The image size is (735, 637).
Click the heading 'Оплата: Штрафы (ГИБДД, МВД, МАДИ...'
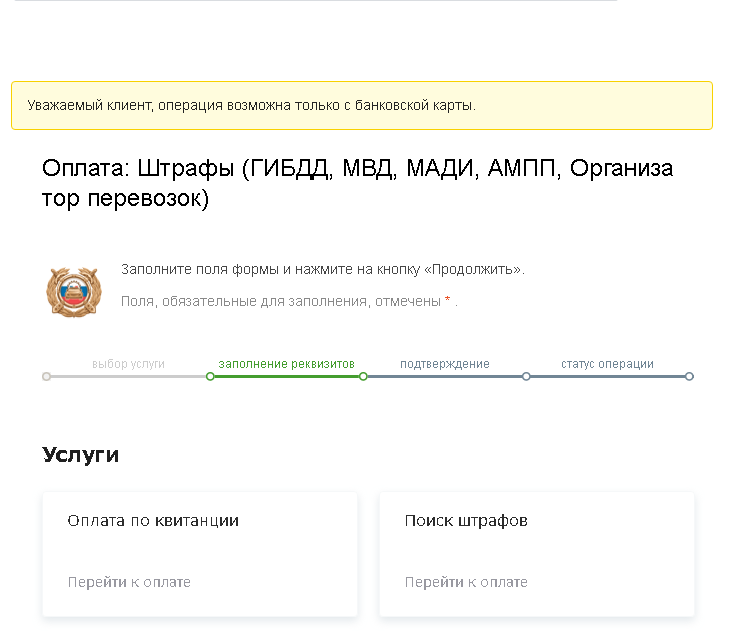click(357, 183)
